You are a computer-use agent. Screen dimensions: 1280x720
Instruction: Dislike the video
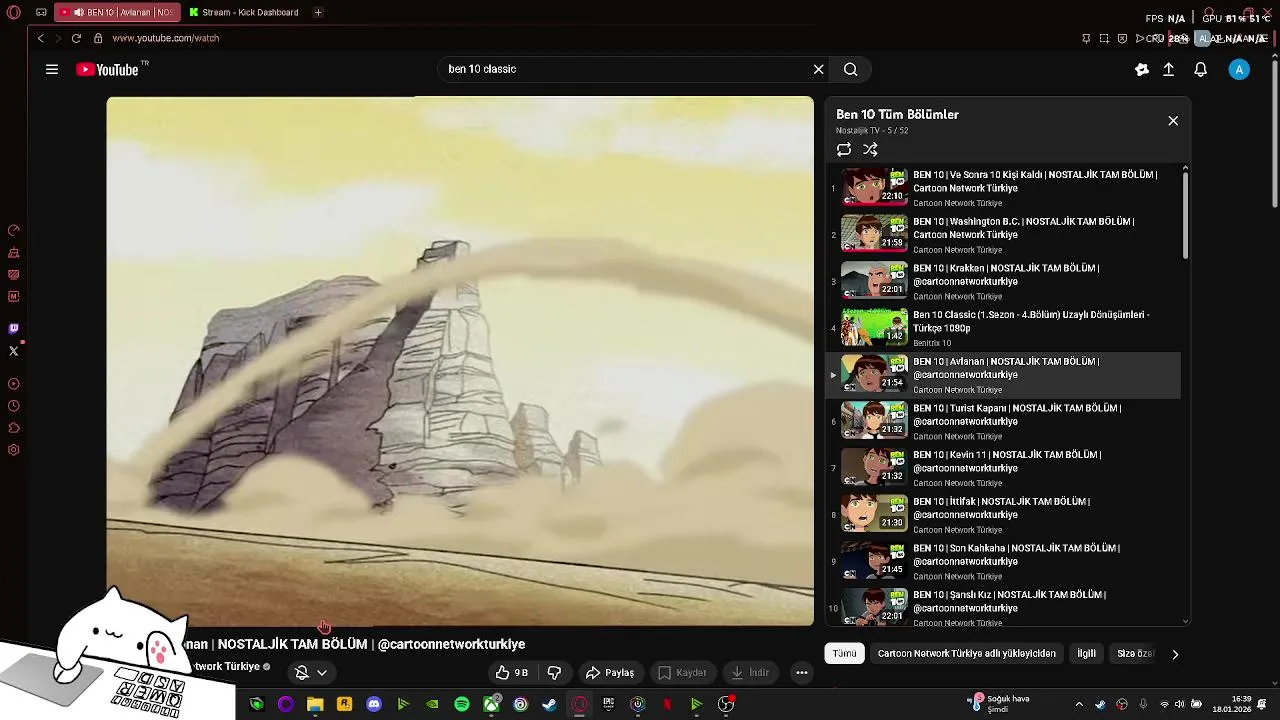[x=554, y=673]
